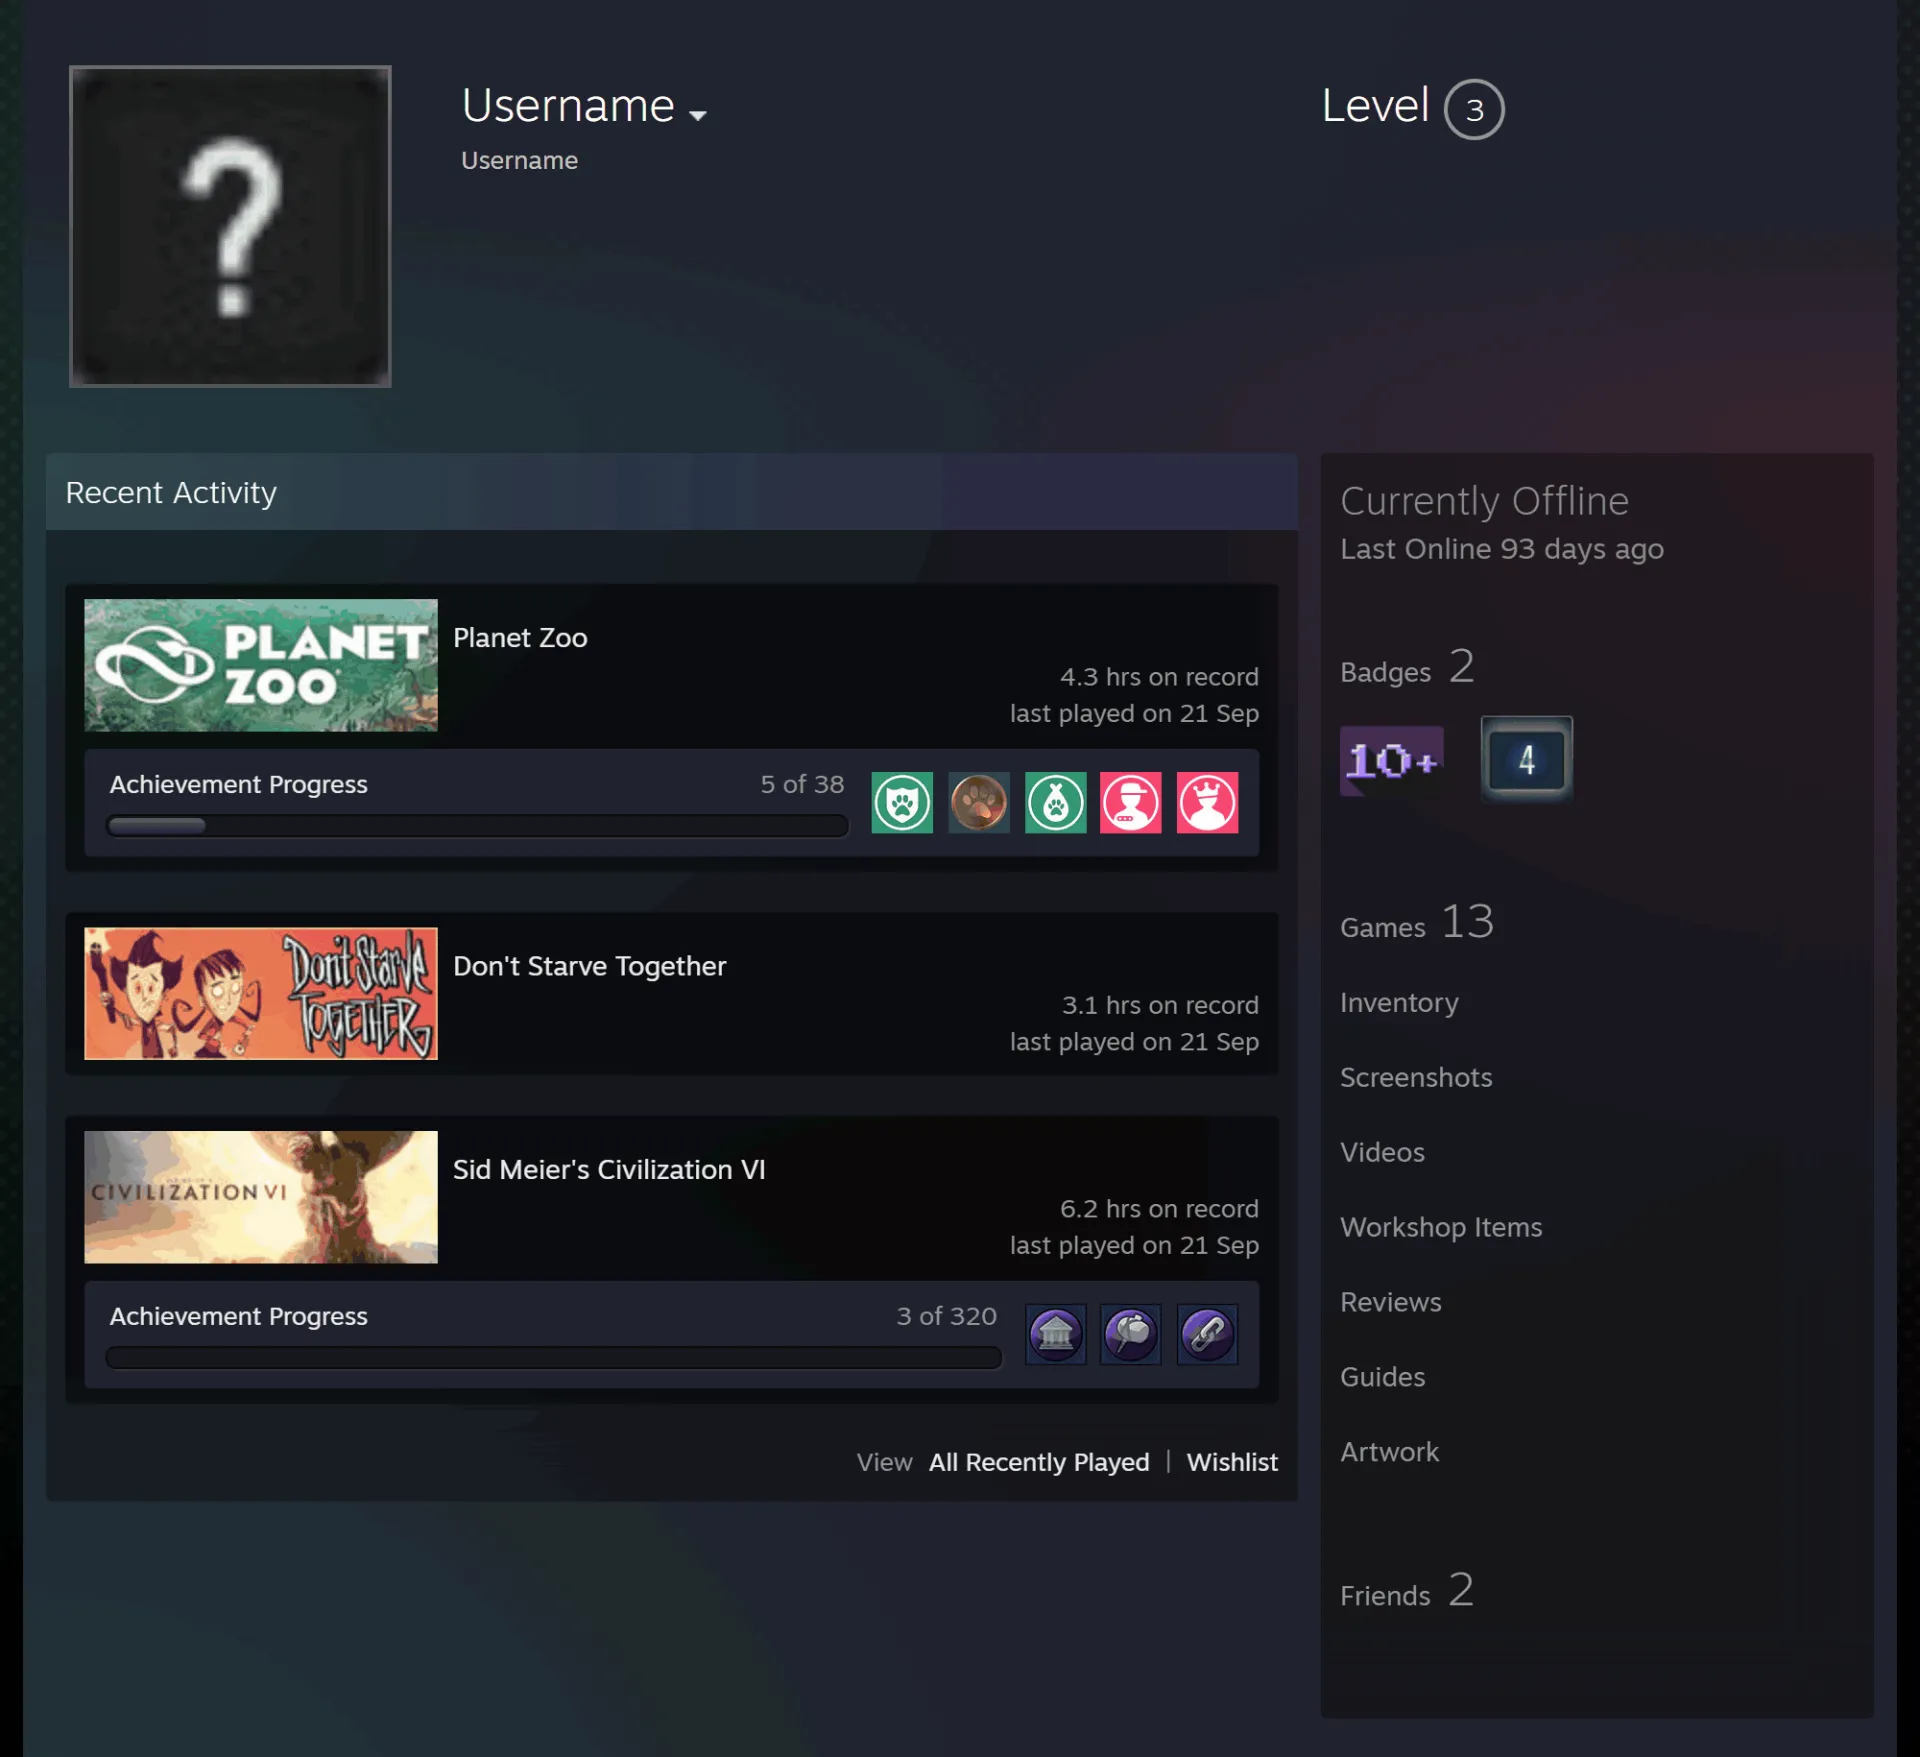The height and width of the screenshot is (1757, 1920).
Task: Click Planet Zoo achievement progress bar
Action: tap(477, 826)
